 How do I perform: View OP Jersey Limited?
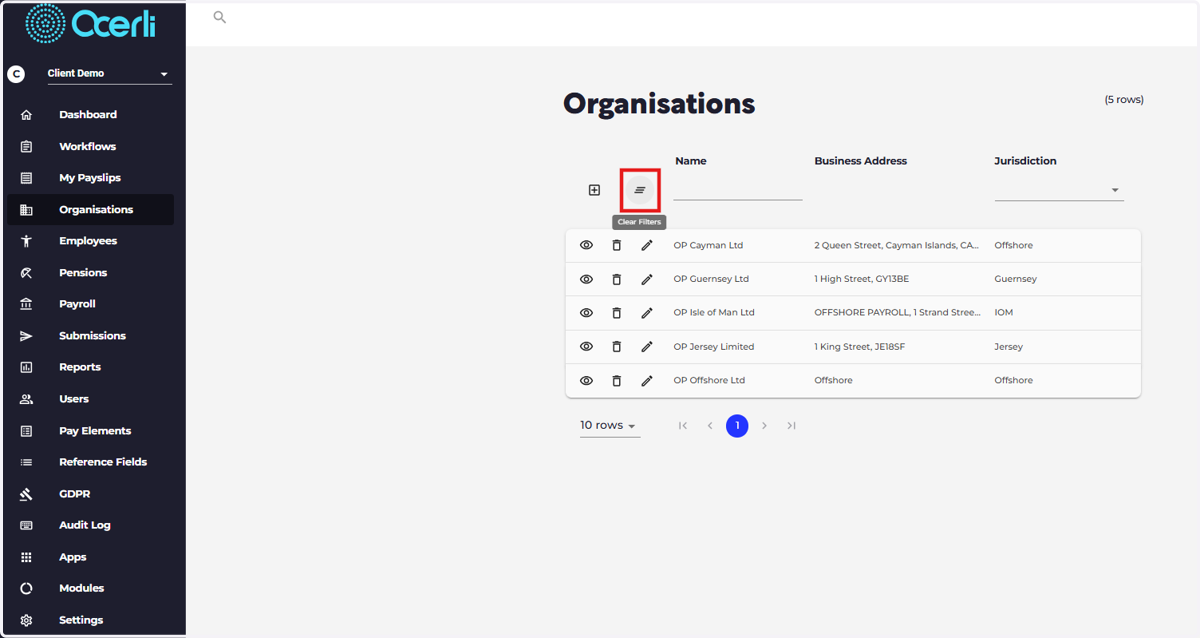click(587, 347)
